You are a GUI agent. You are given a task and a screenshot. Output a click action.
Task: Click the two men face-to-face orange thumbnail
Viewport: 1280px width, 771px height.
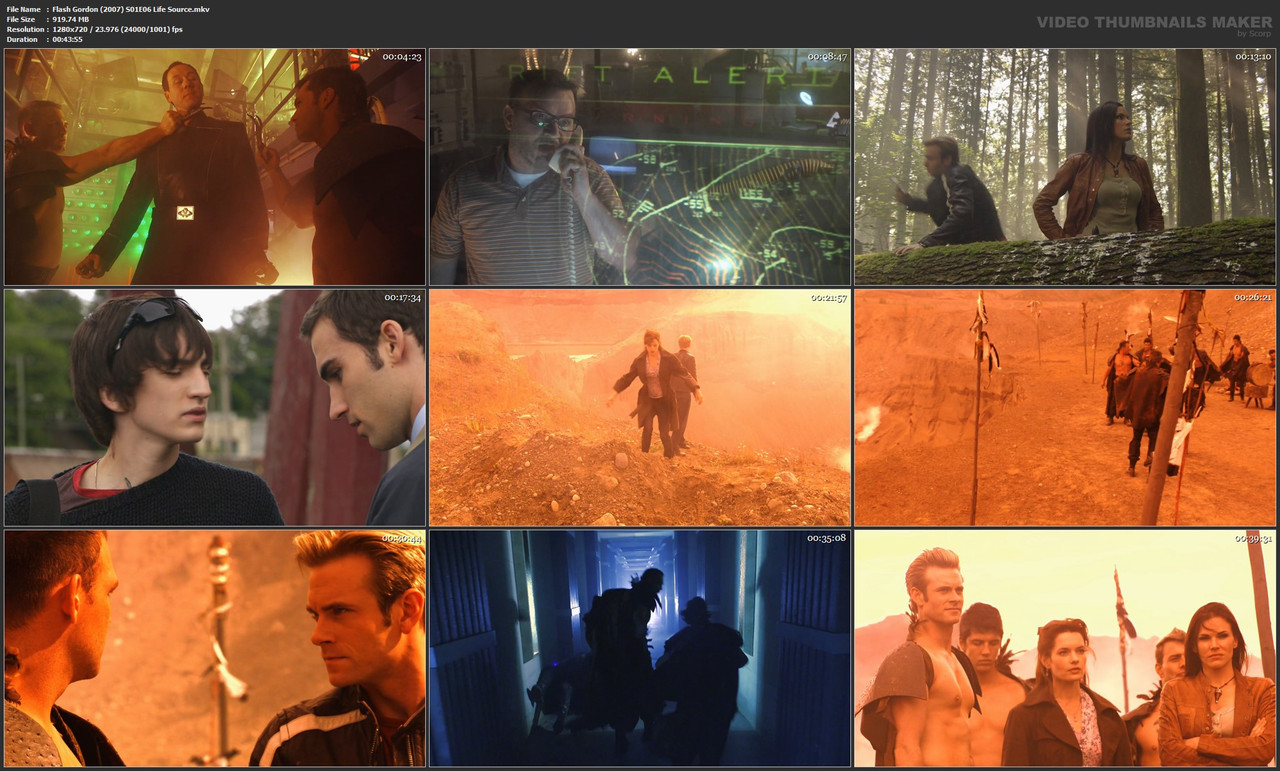[215, 649]
